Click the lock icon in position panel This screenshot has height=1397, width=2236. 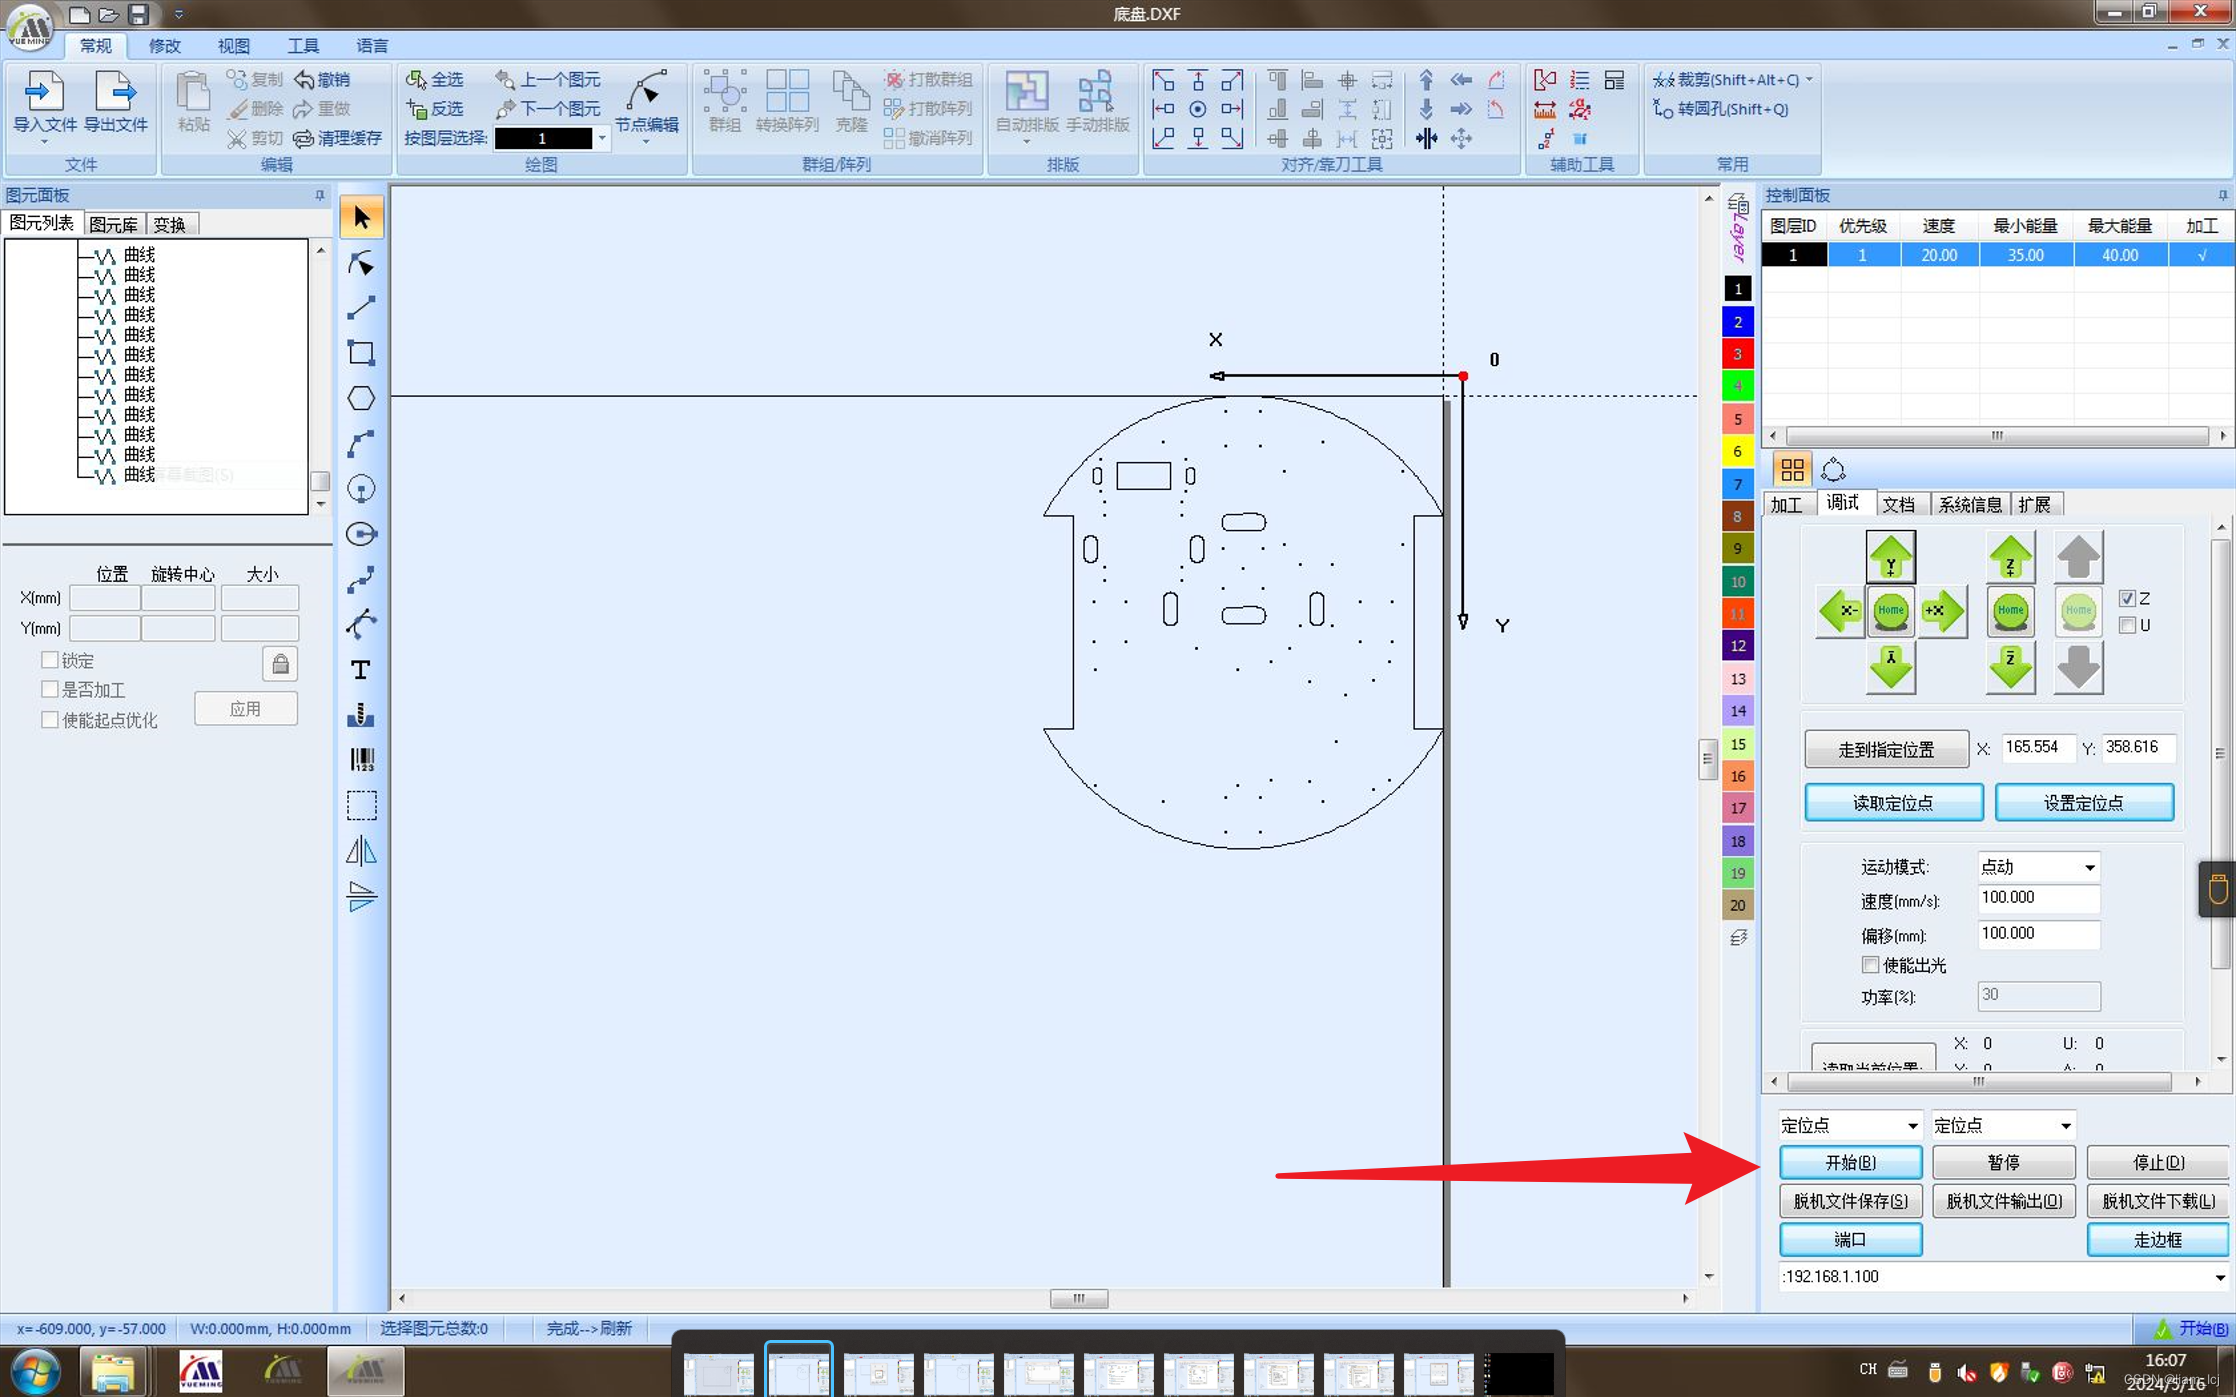coord(280,664)
